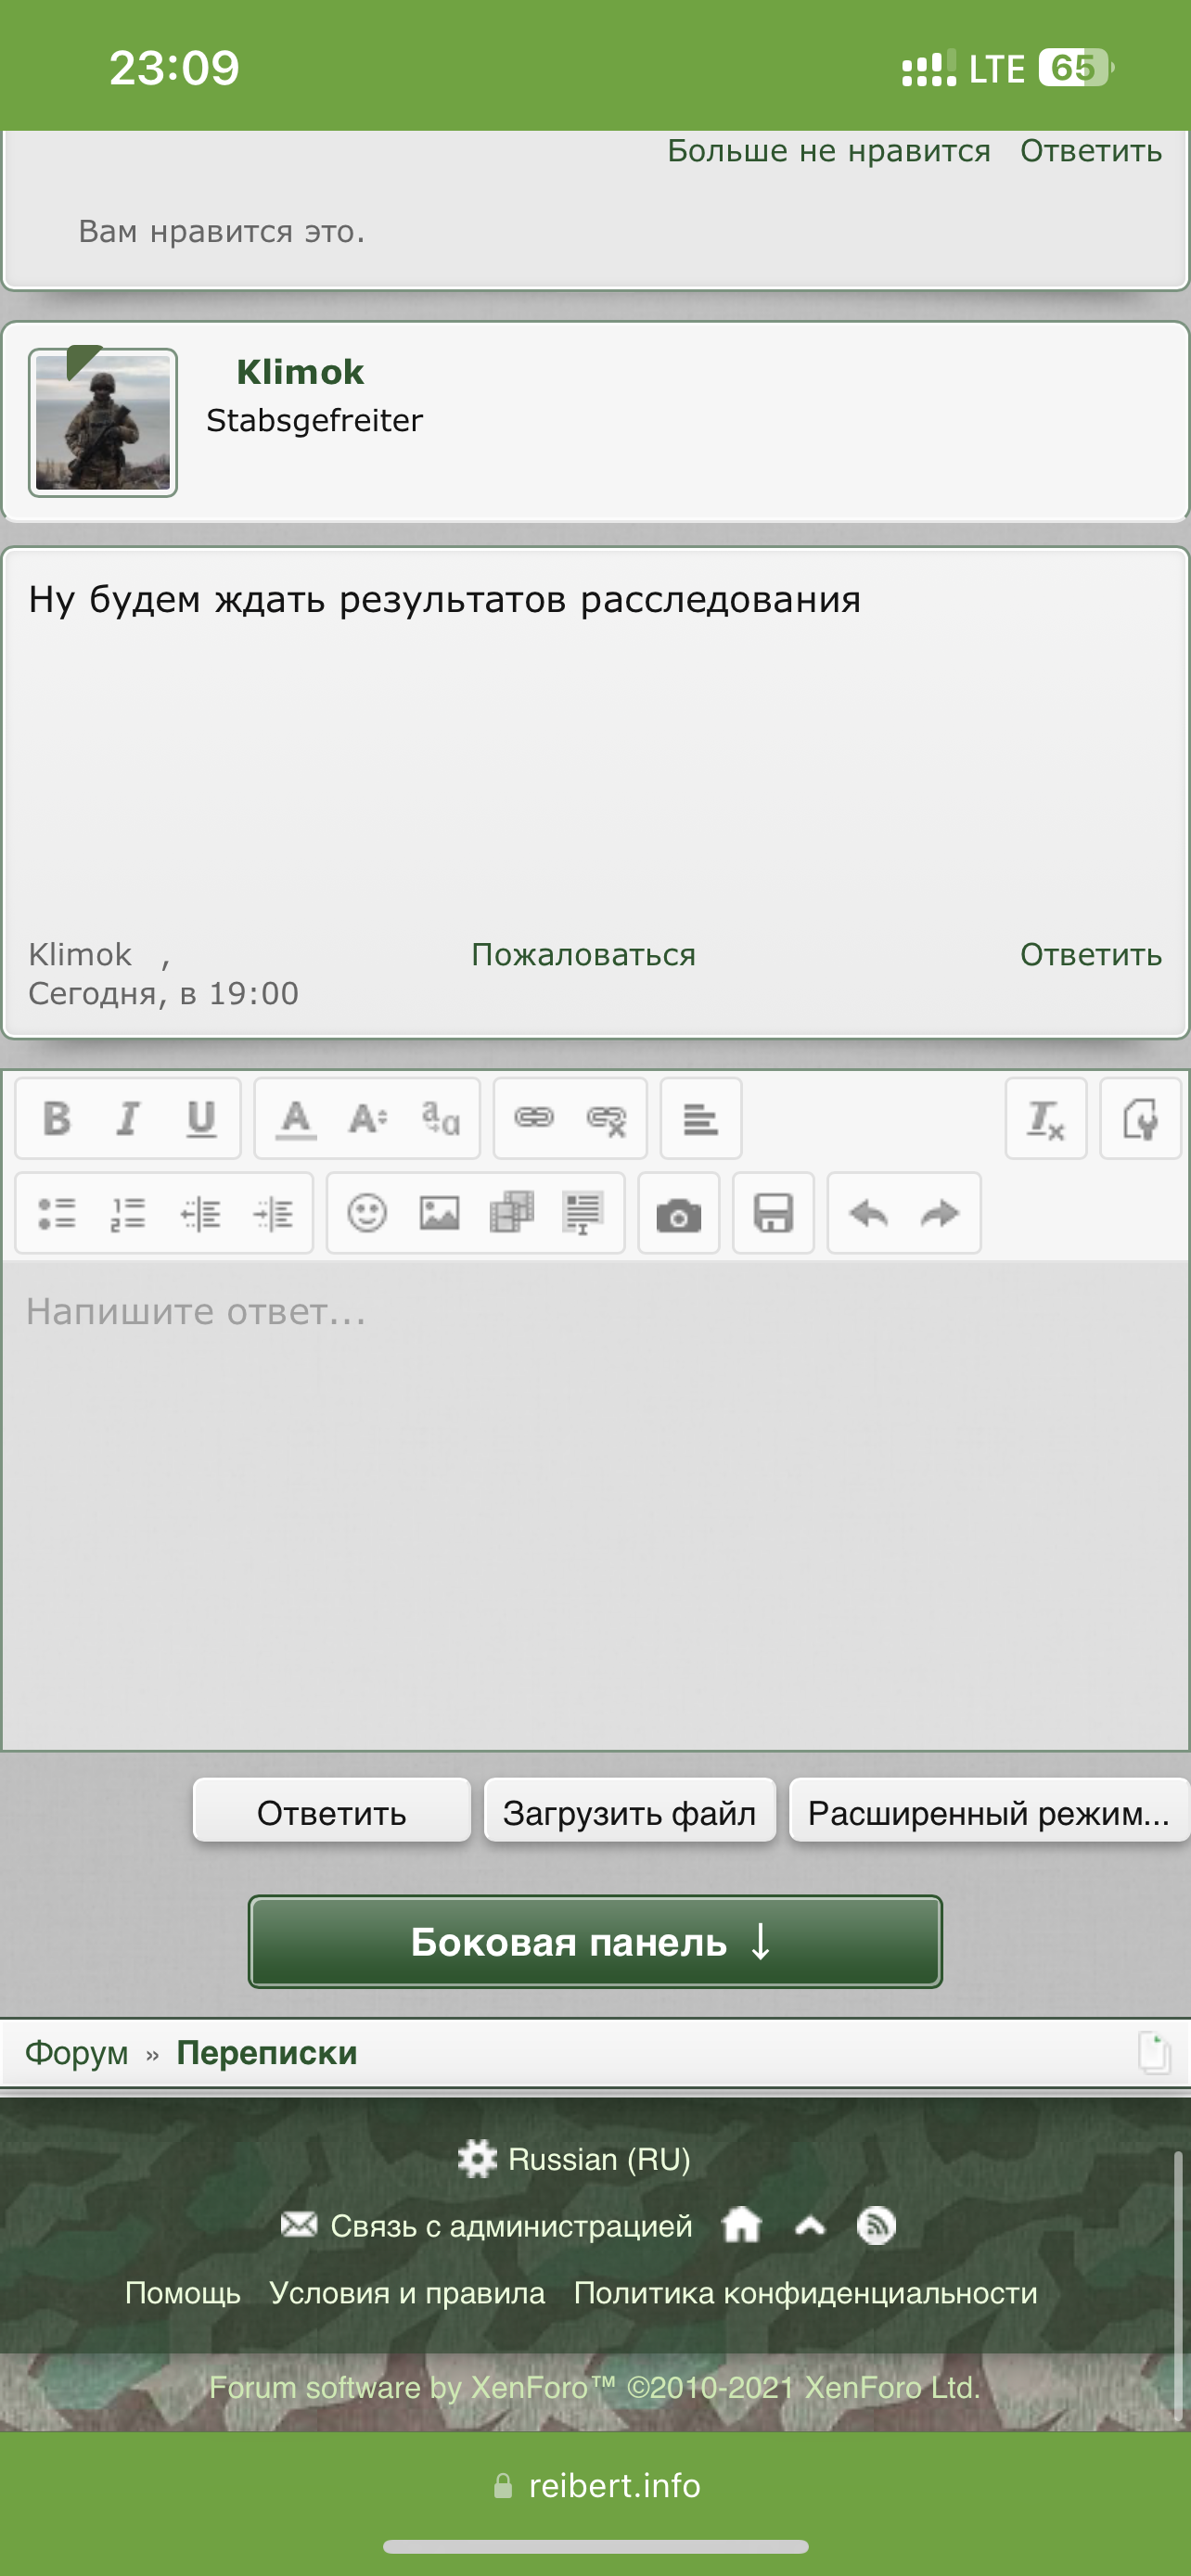Open the 'Помощь' footer link
1191x2576 pixels.
183,2292
